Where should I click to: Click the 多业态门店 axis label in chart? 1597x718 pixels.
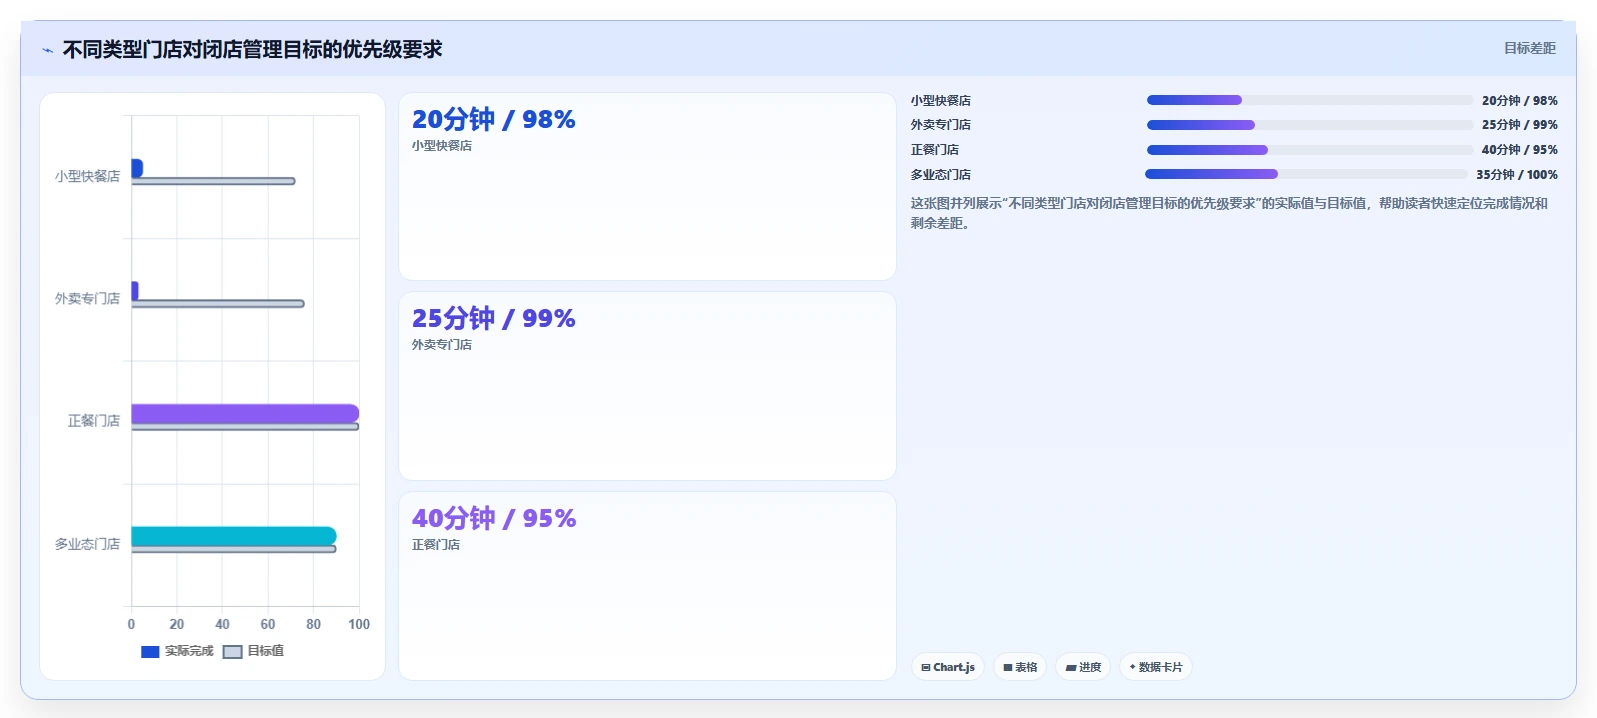tap(87, 544)
